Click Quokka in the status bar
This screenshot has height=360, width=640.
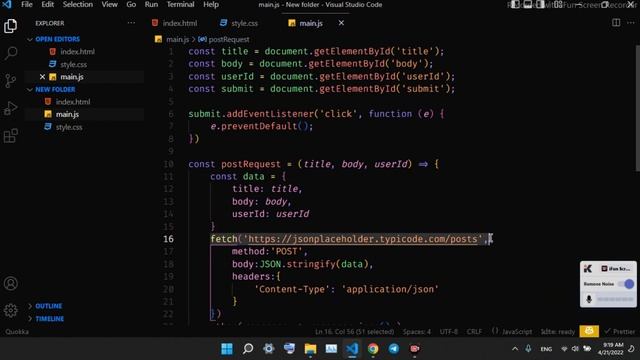17,331
